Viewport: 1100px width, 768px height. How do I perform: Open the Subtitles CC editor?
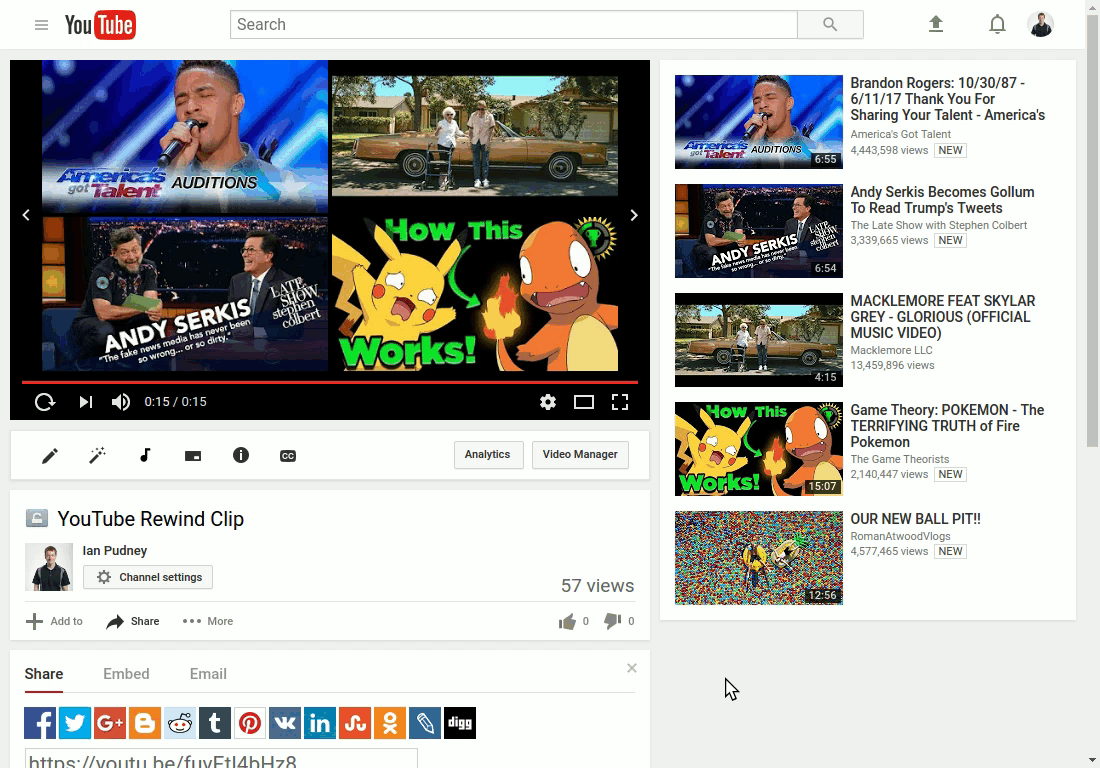pos(288,456)
